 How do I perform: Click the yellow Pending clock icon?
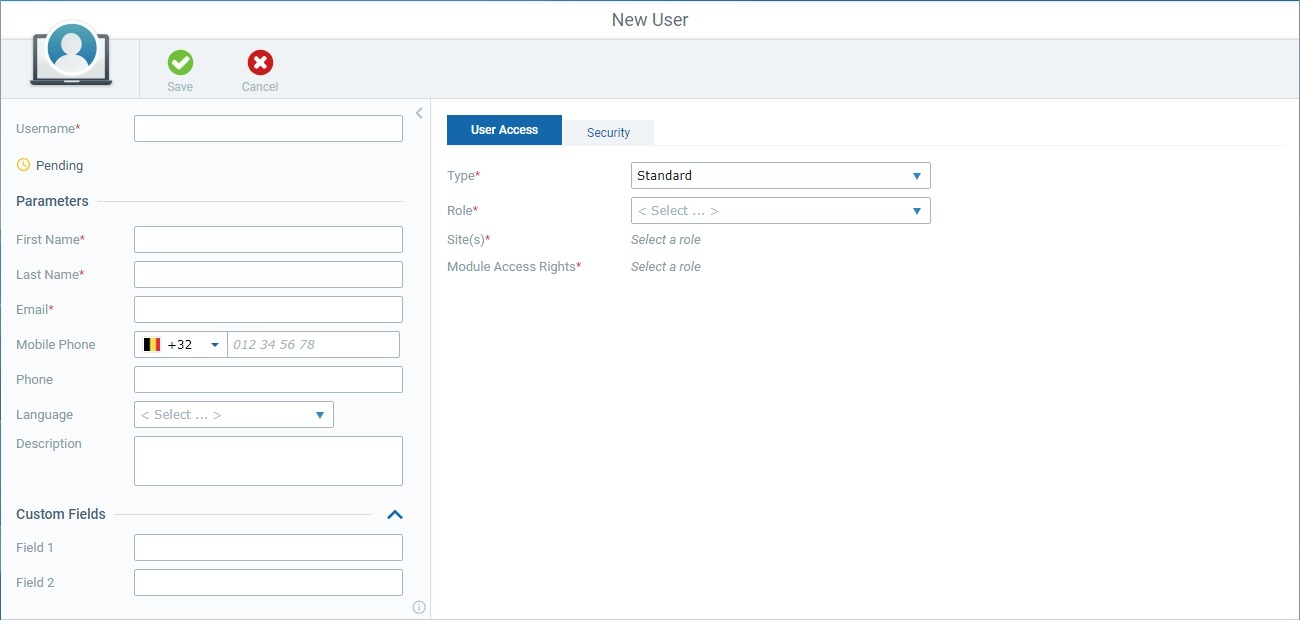24,165
